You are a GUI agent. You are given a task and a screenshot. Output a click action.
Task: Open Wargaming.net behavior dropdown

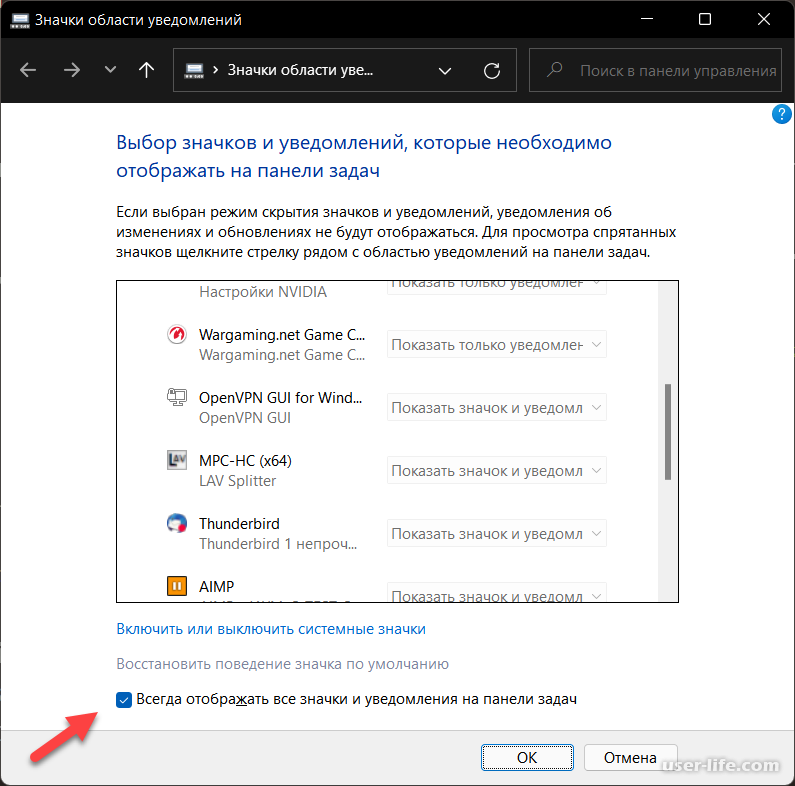[497, 345]
